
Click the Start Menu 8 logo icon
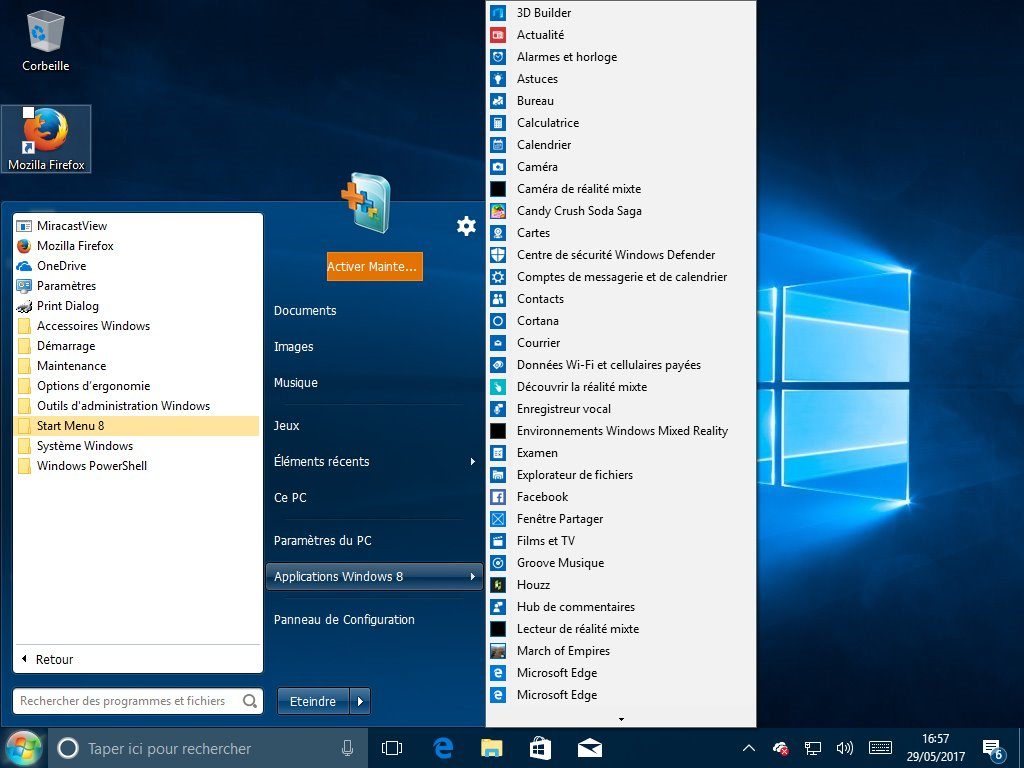(x=366, y=203)
